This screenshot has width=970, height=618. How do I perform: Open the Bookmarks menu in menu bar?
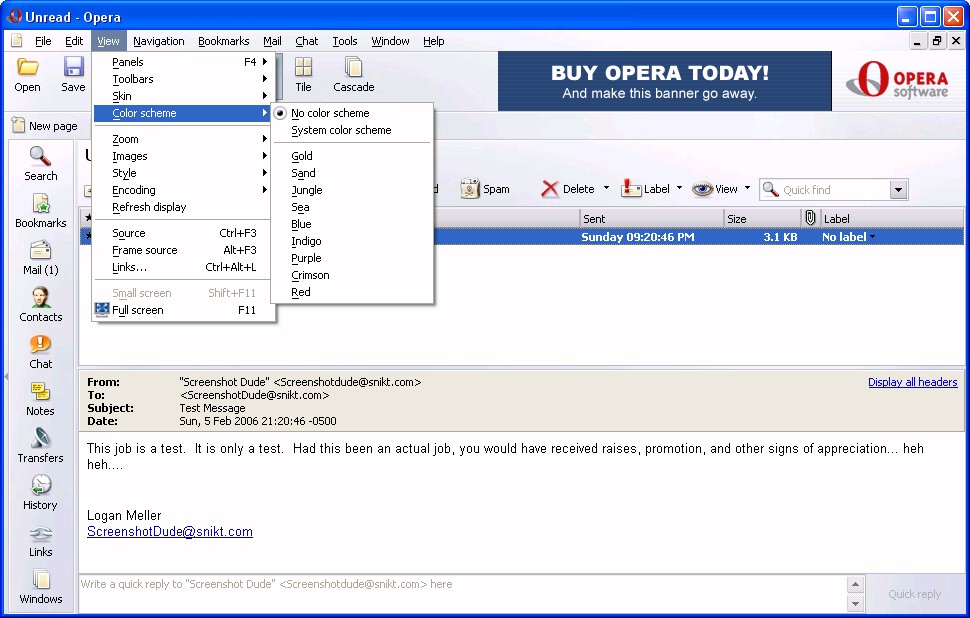pyautogui.click(x=223, y=41)
